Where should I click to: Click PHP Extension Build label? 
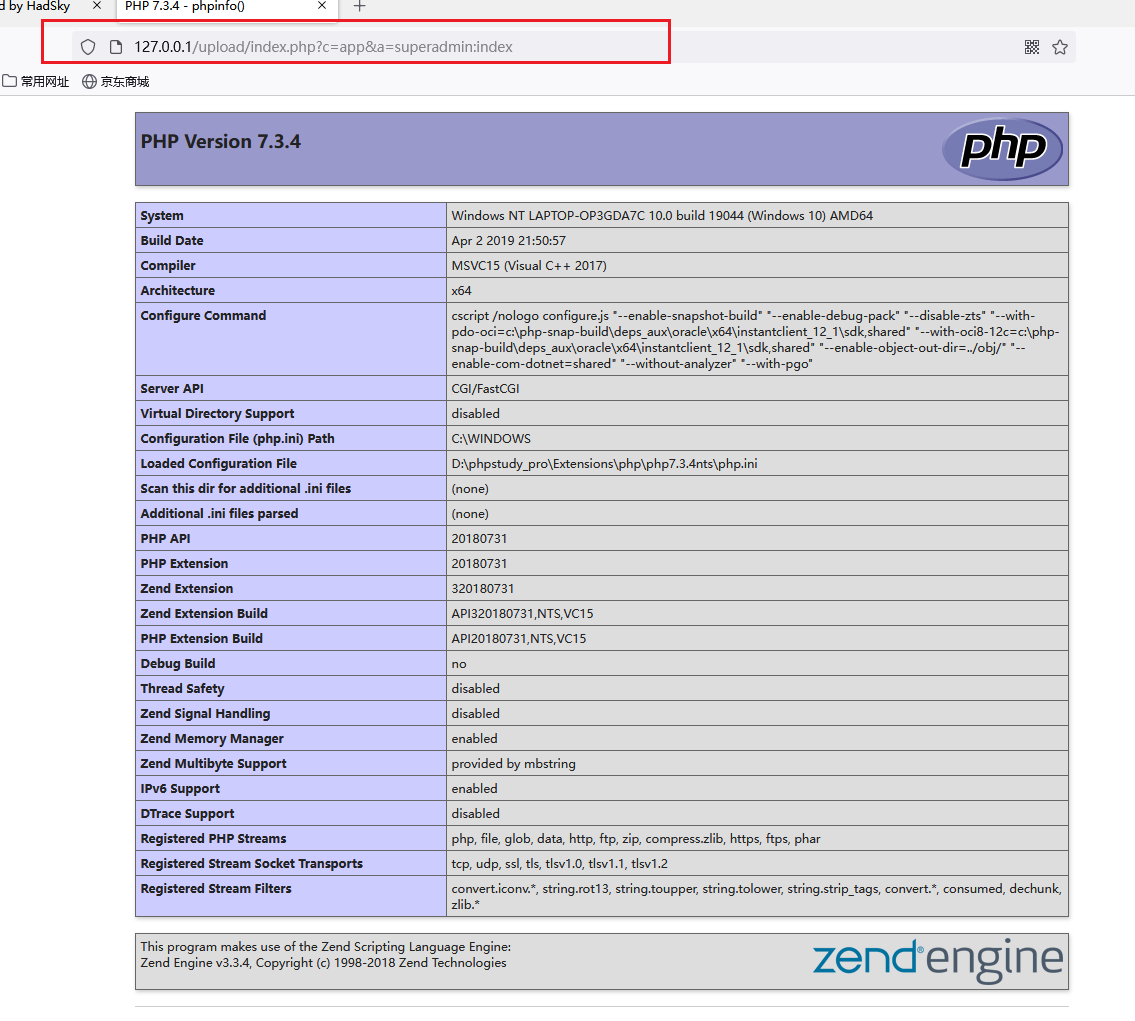coord(201,638)
